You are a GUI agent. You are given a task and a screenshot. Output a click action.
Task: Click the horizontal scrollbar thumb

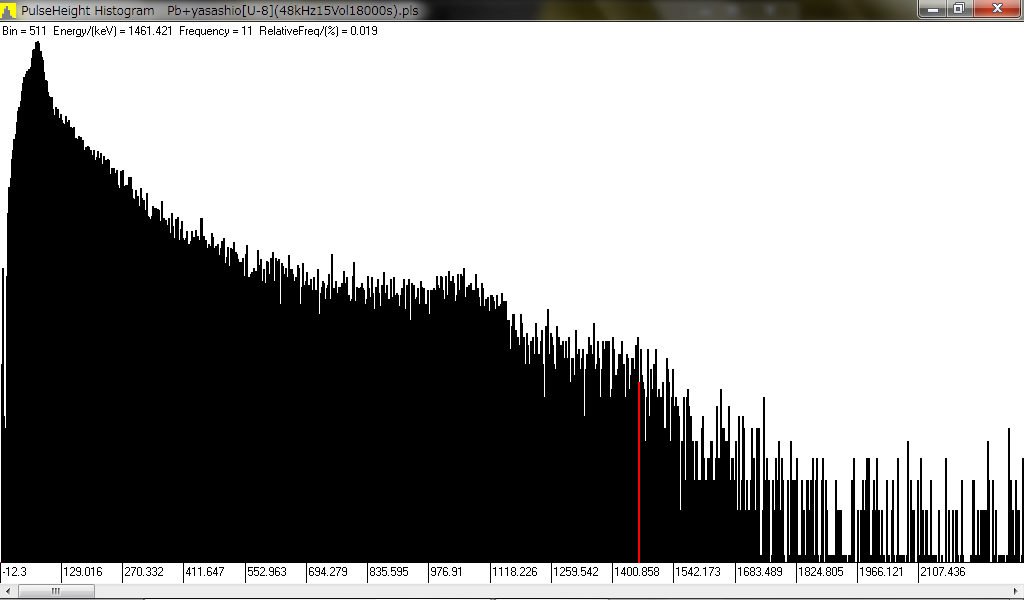coord(56,591)
